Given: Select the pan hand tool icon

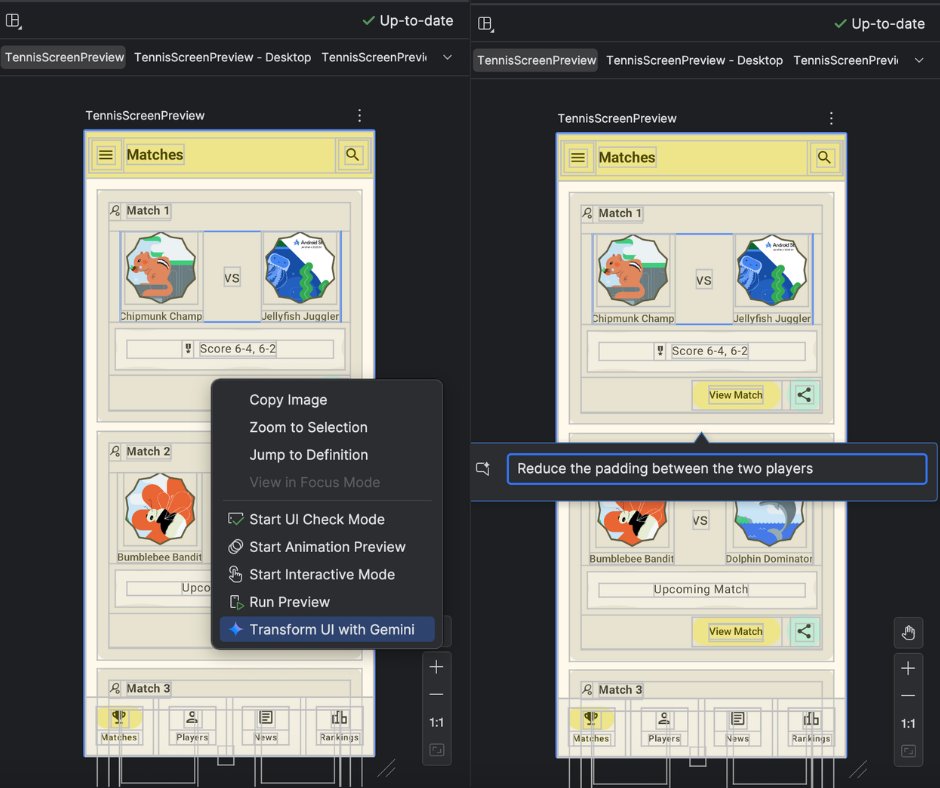Looking at the screenshot, I should point(908,632).
